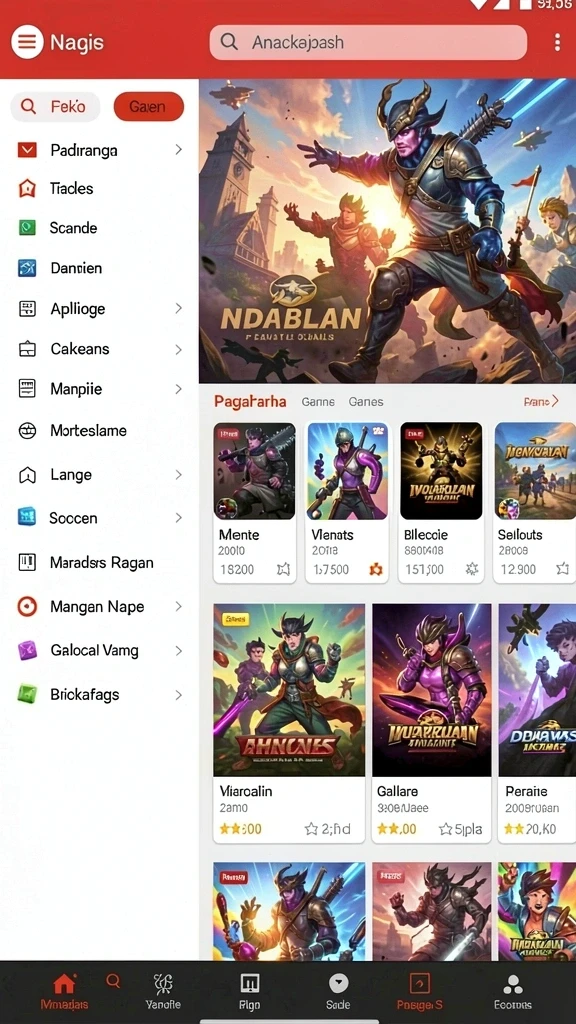
Task: Open the hamburger menu beside Nagis
Action: [27, 42]
